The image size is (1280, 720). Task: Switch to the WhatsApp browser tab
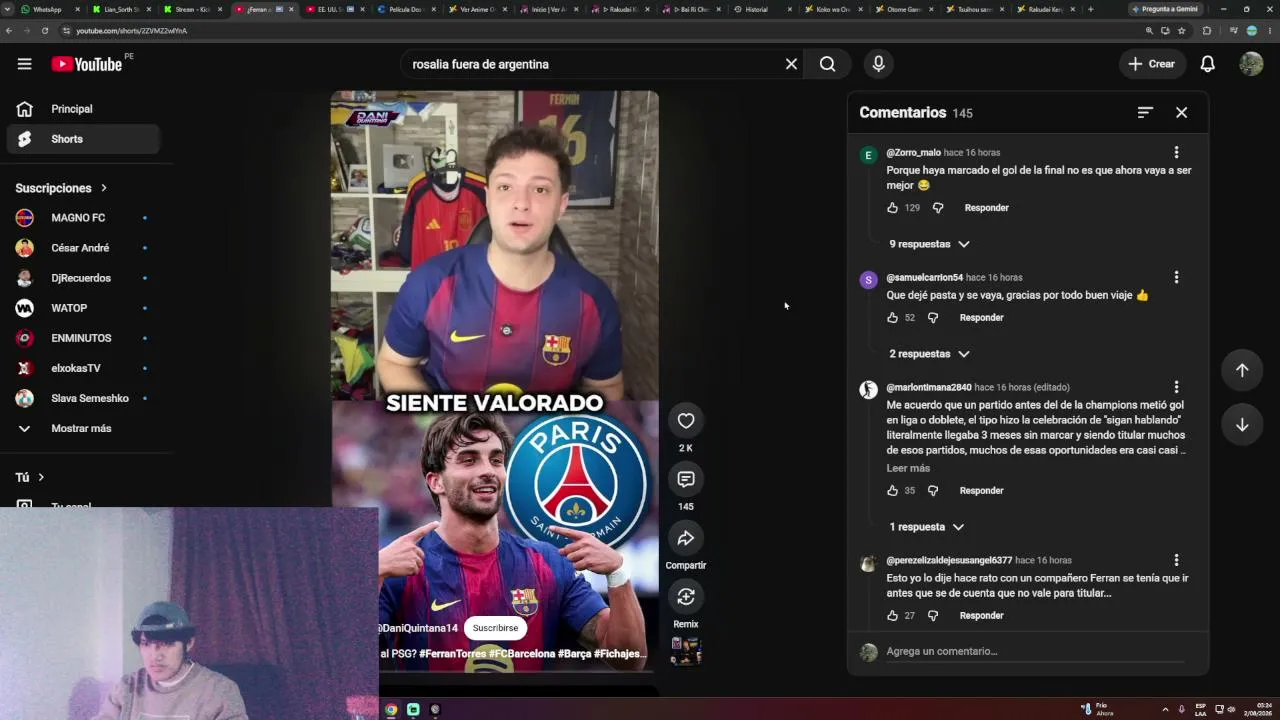click(50, 9)
